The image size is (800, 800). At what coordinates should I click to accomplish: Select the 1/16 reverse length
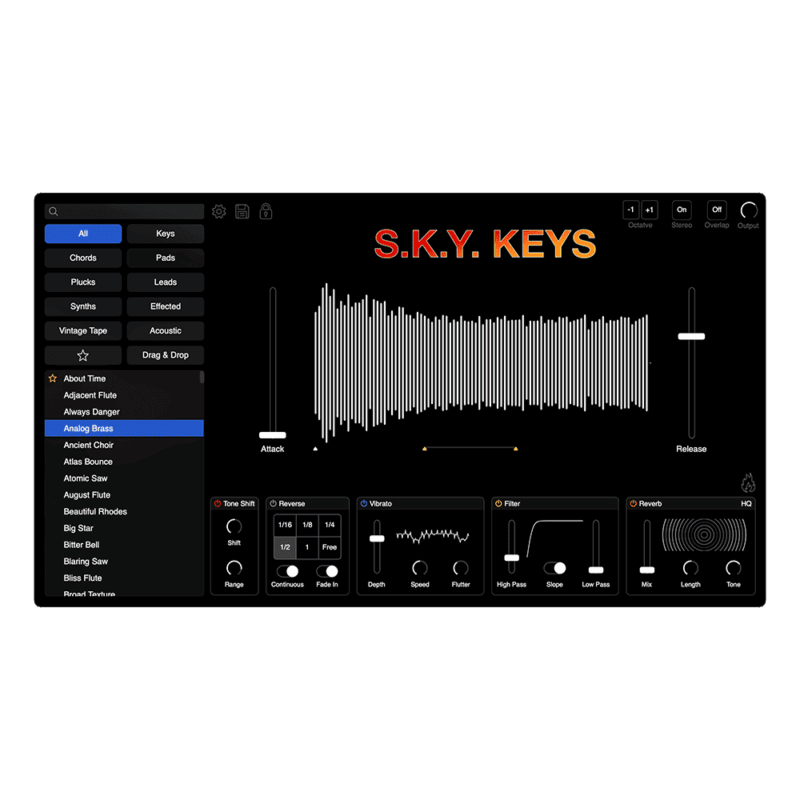pyautogui.click(x=285, y=524)
